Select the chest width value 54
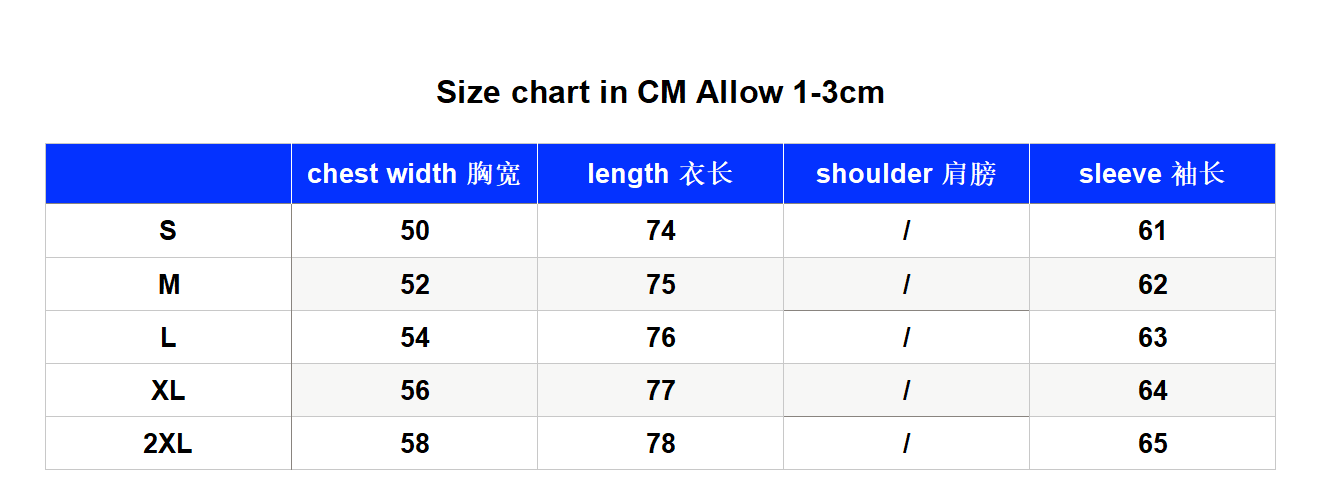This screenshot has width=1329, height=497. (415, 338)
